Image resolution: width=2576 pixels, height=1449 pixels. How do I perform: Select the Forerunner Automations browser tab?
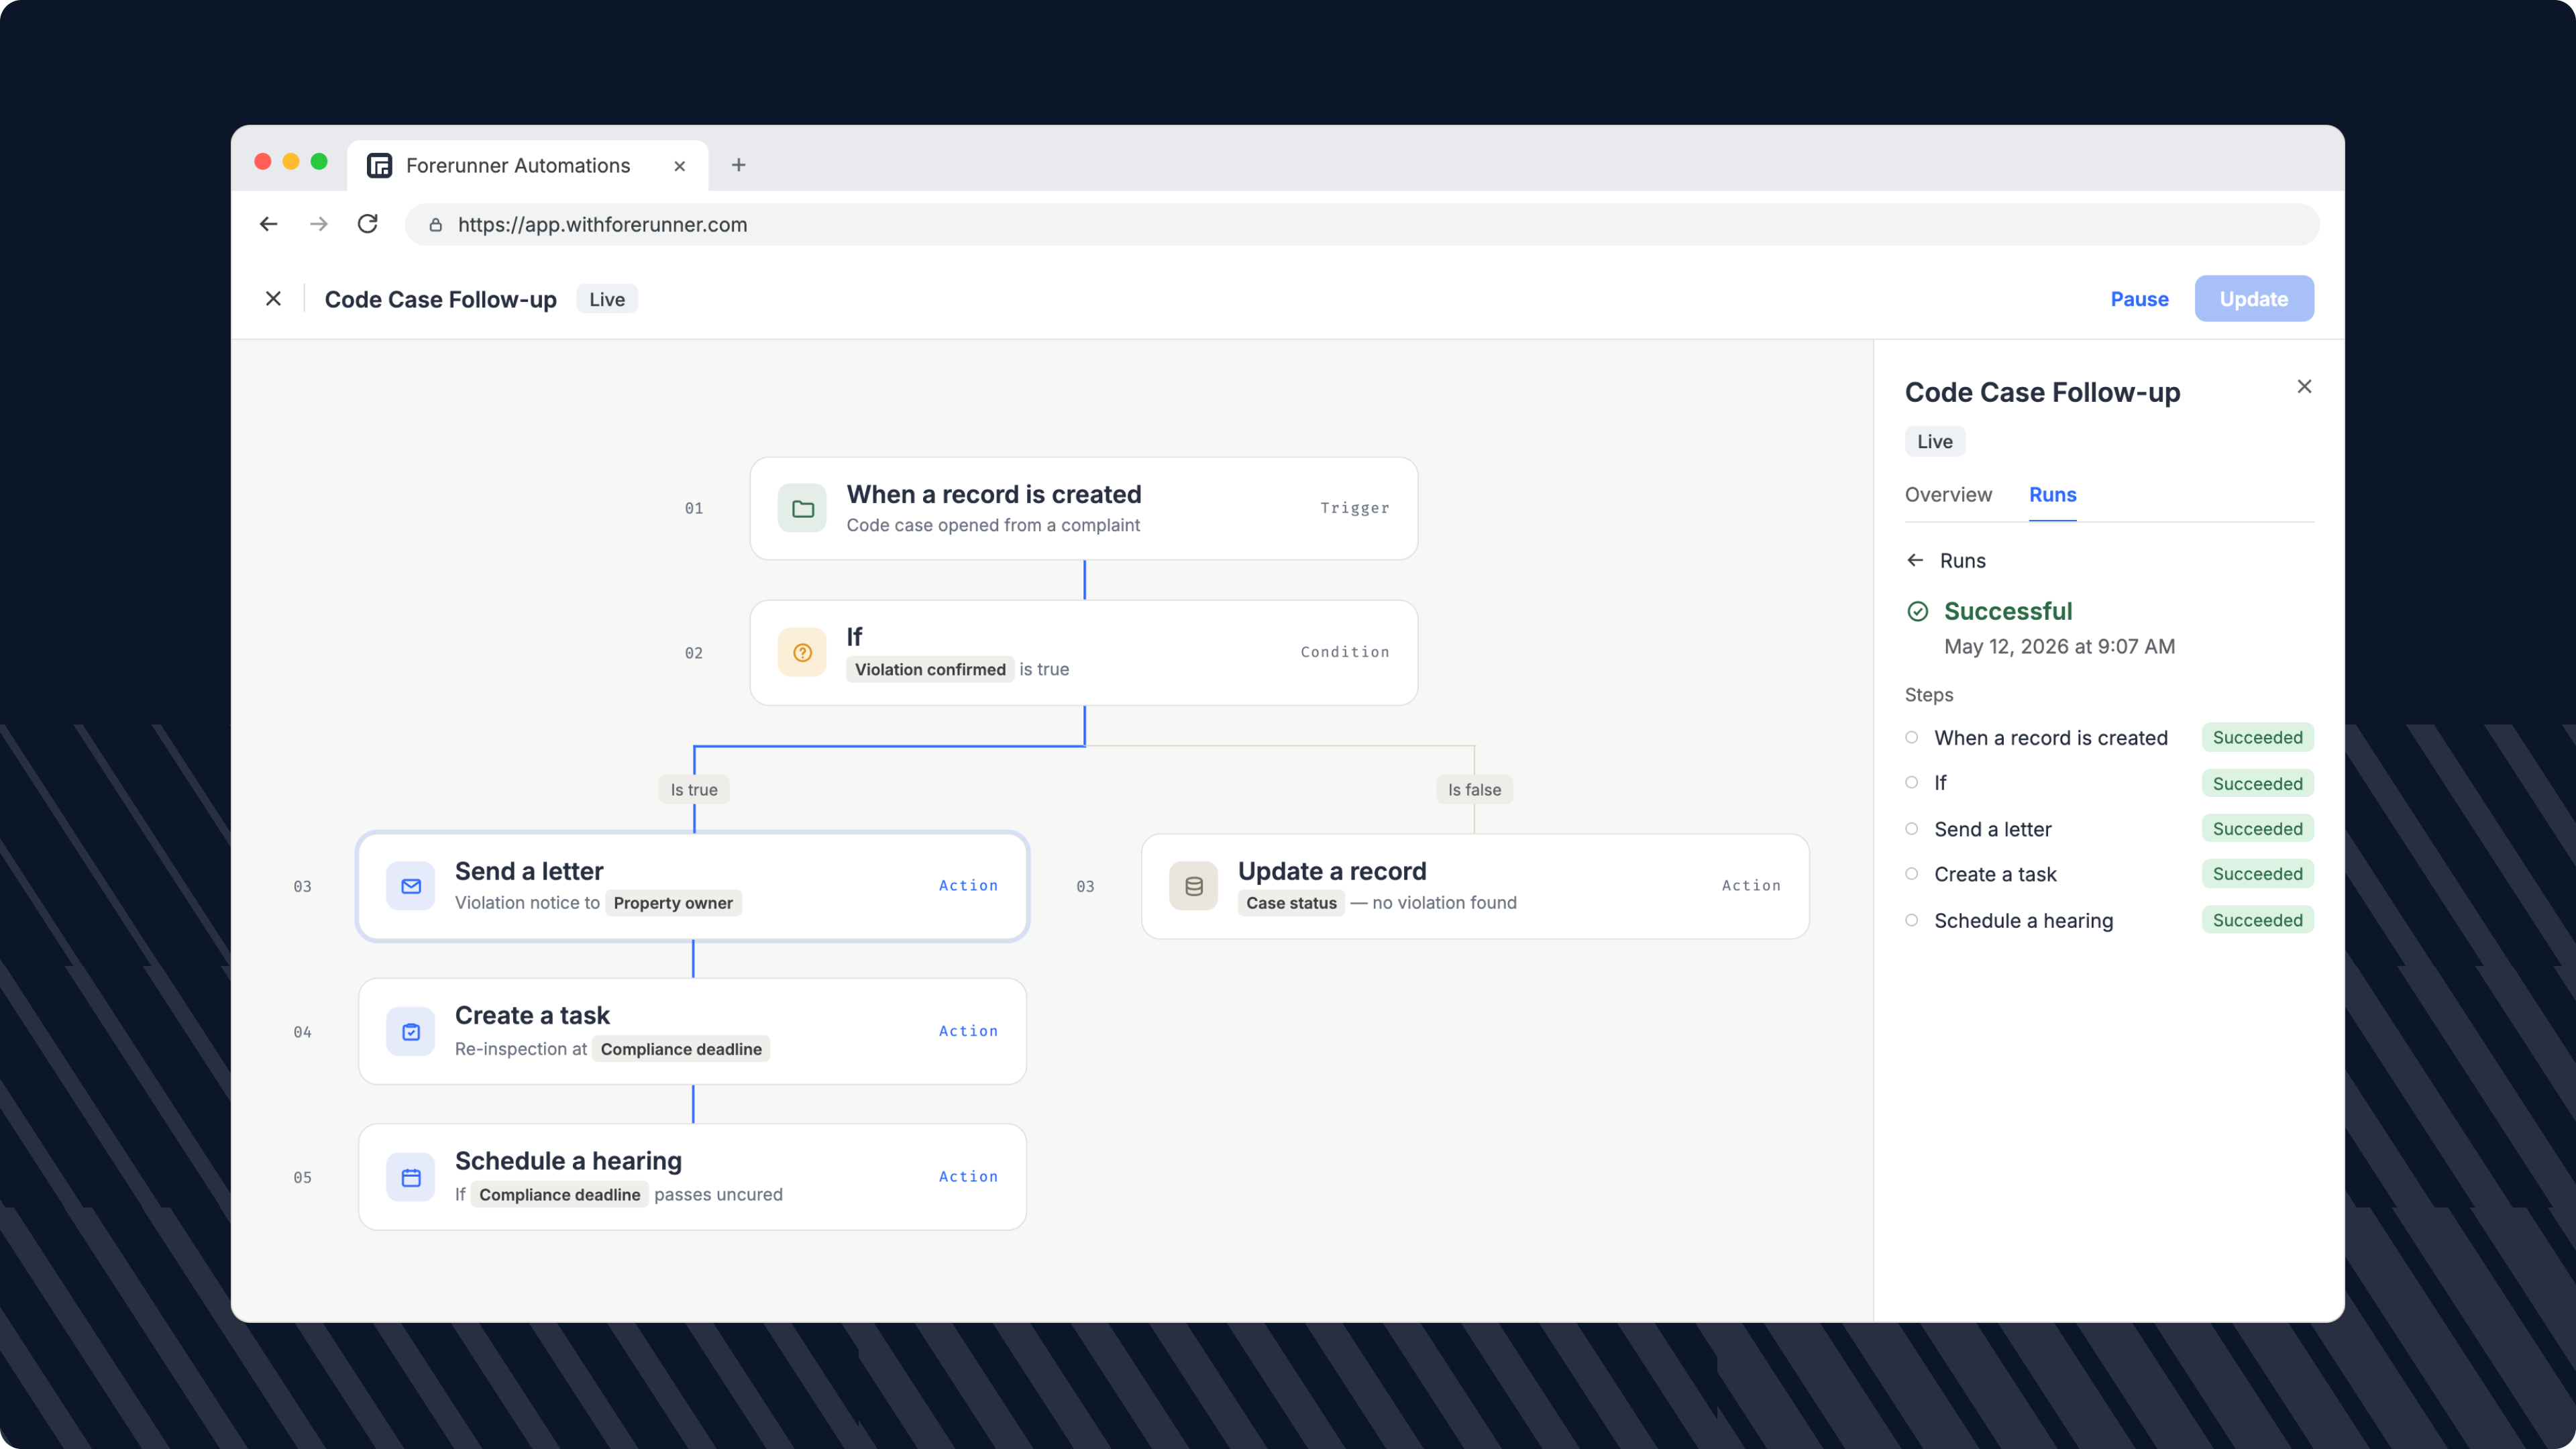pos(528,165)
